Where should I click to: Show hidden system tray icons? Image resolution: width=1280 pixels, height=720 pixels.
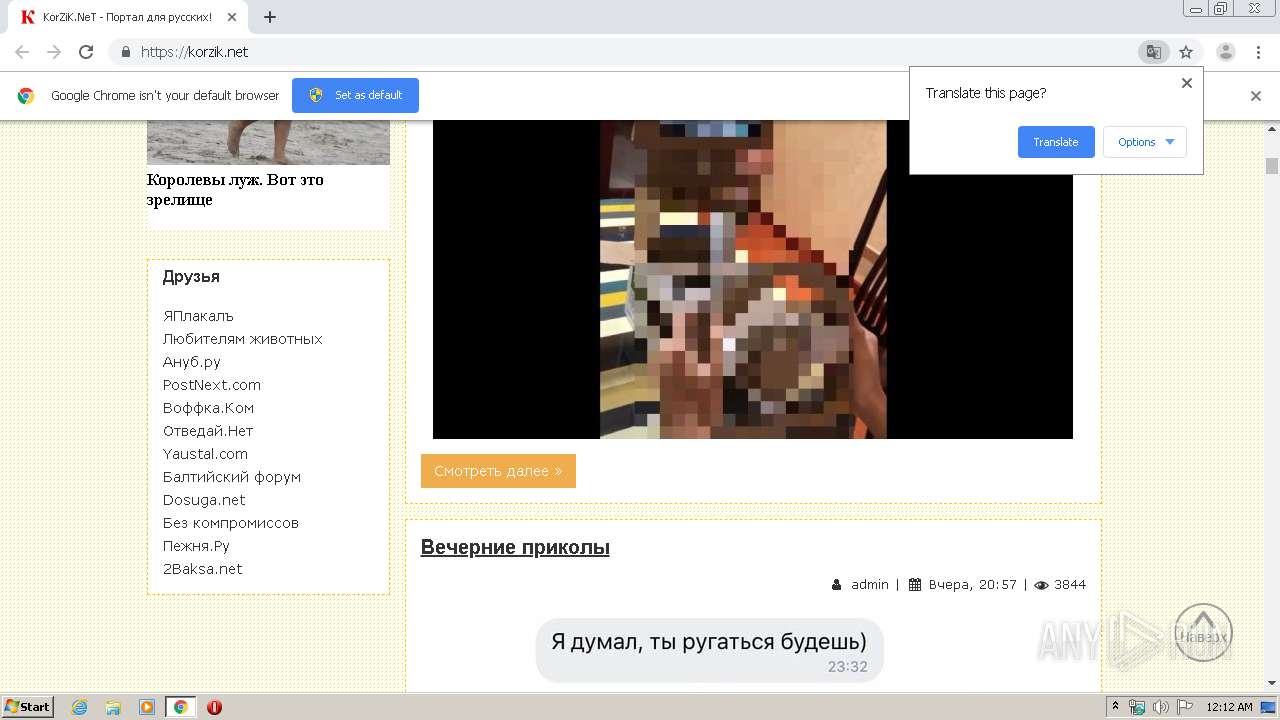1116,707
